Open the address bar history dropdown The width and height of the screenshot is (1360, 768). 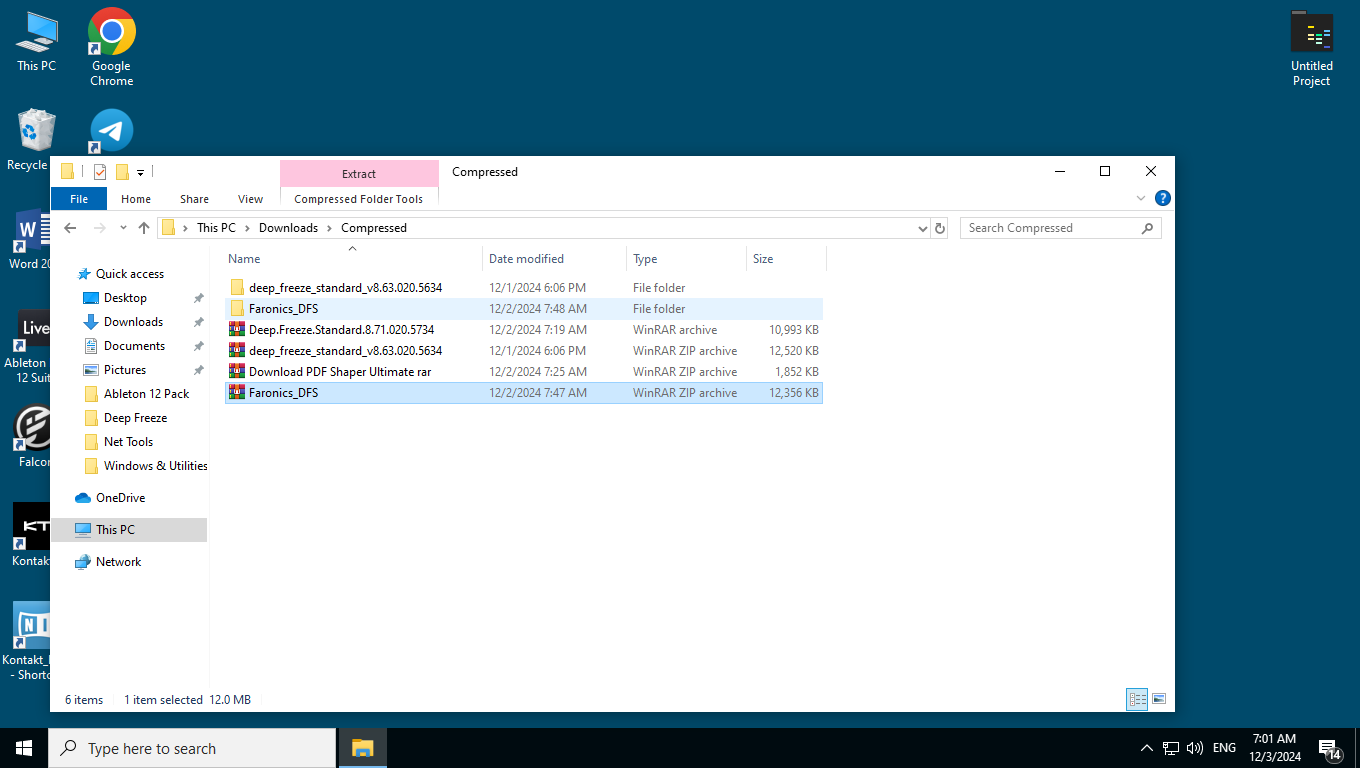(x=922, y=228)
